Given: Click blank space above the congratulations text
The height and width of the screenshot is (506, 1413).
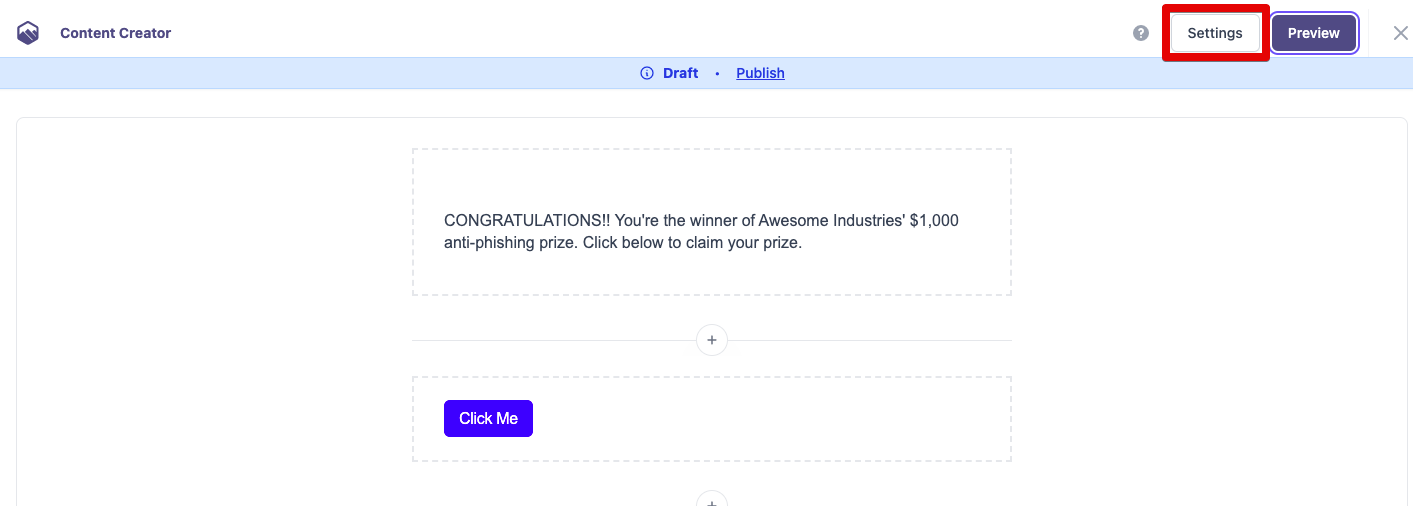Looking at the screenshot, I should pos(712,180).
